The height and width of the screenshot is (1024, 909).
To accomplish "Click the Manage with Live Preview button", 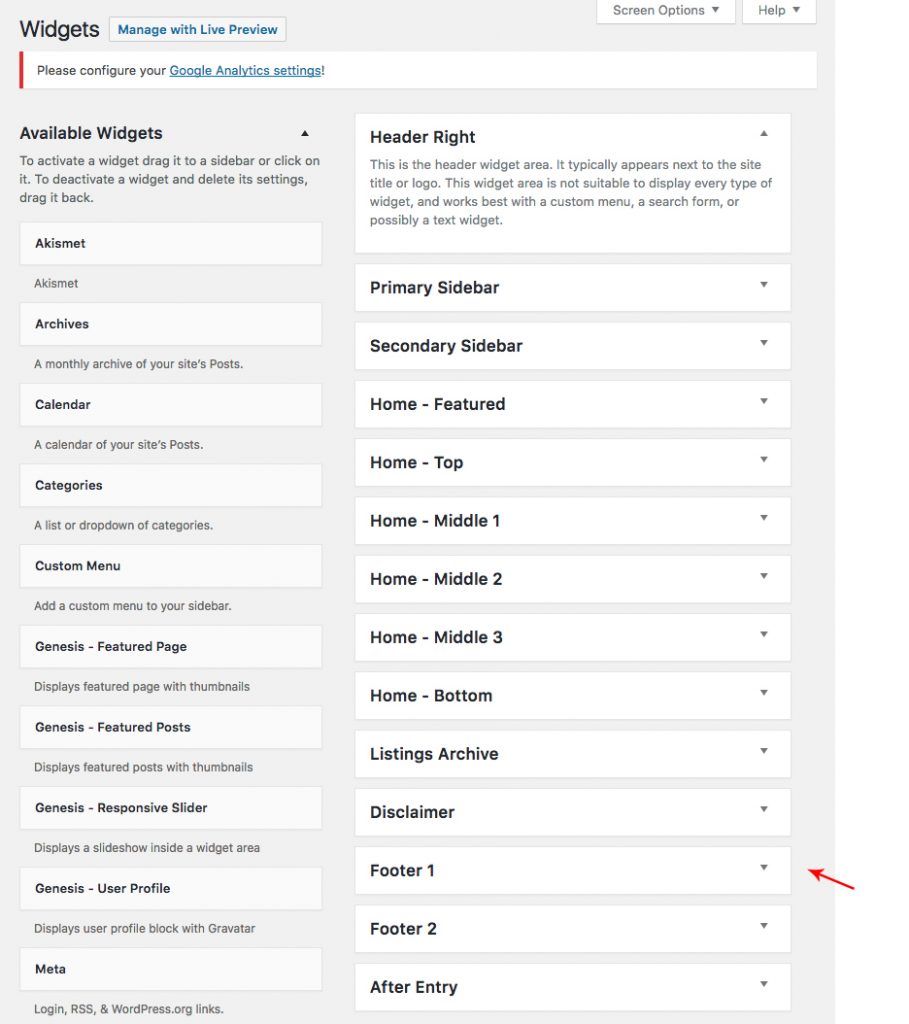I will [x=197, y=29].
